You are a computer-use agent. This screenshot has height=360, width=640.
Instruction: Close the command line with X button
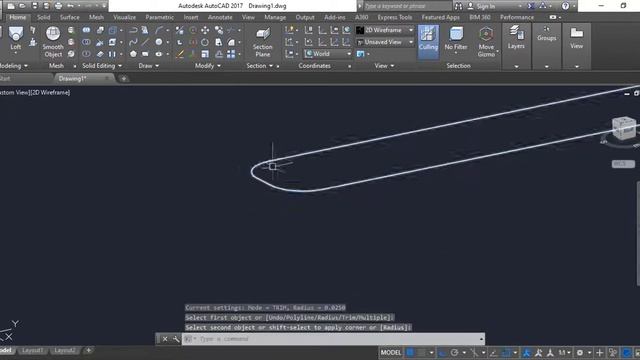tap(165, 339)
